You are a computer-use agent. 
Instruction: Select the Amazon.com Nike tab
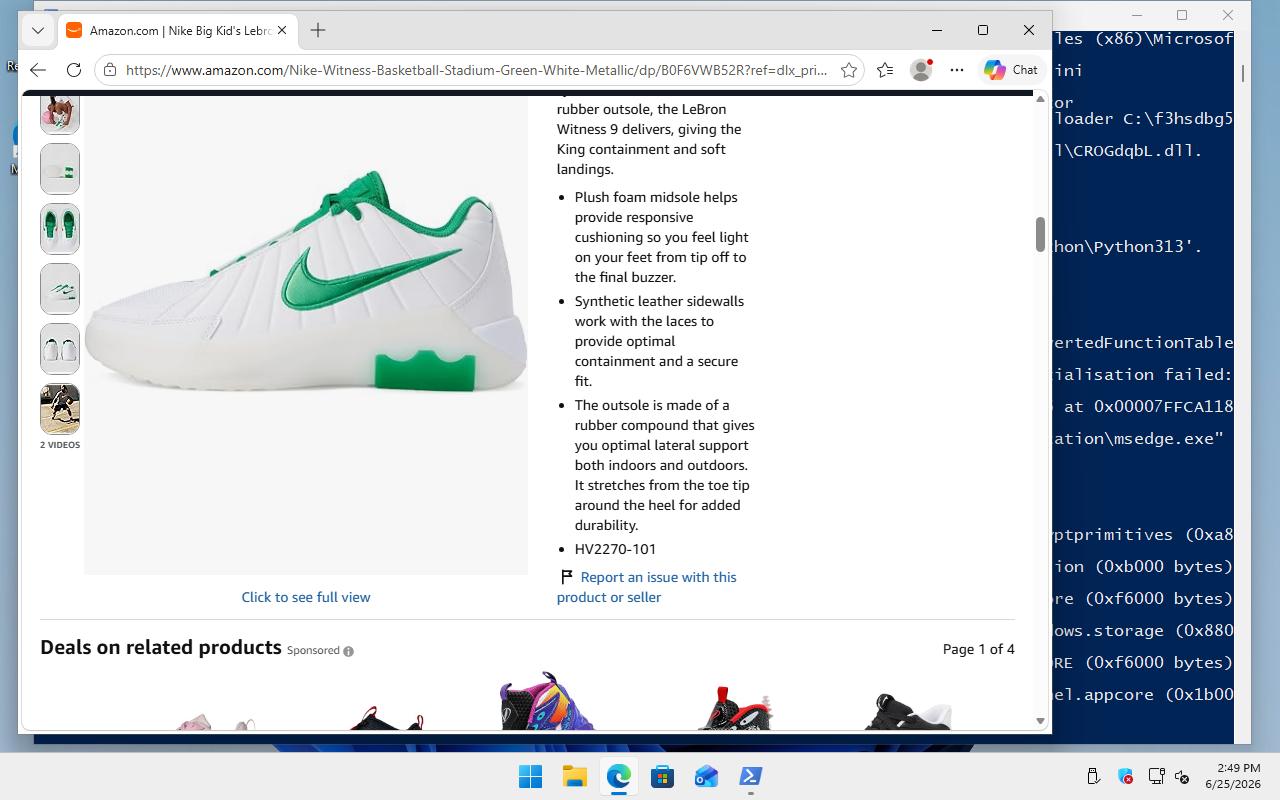(176, 30)
